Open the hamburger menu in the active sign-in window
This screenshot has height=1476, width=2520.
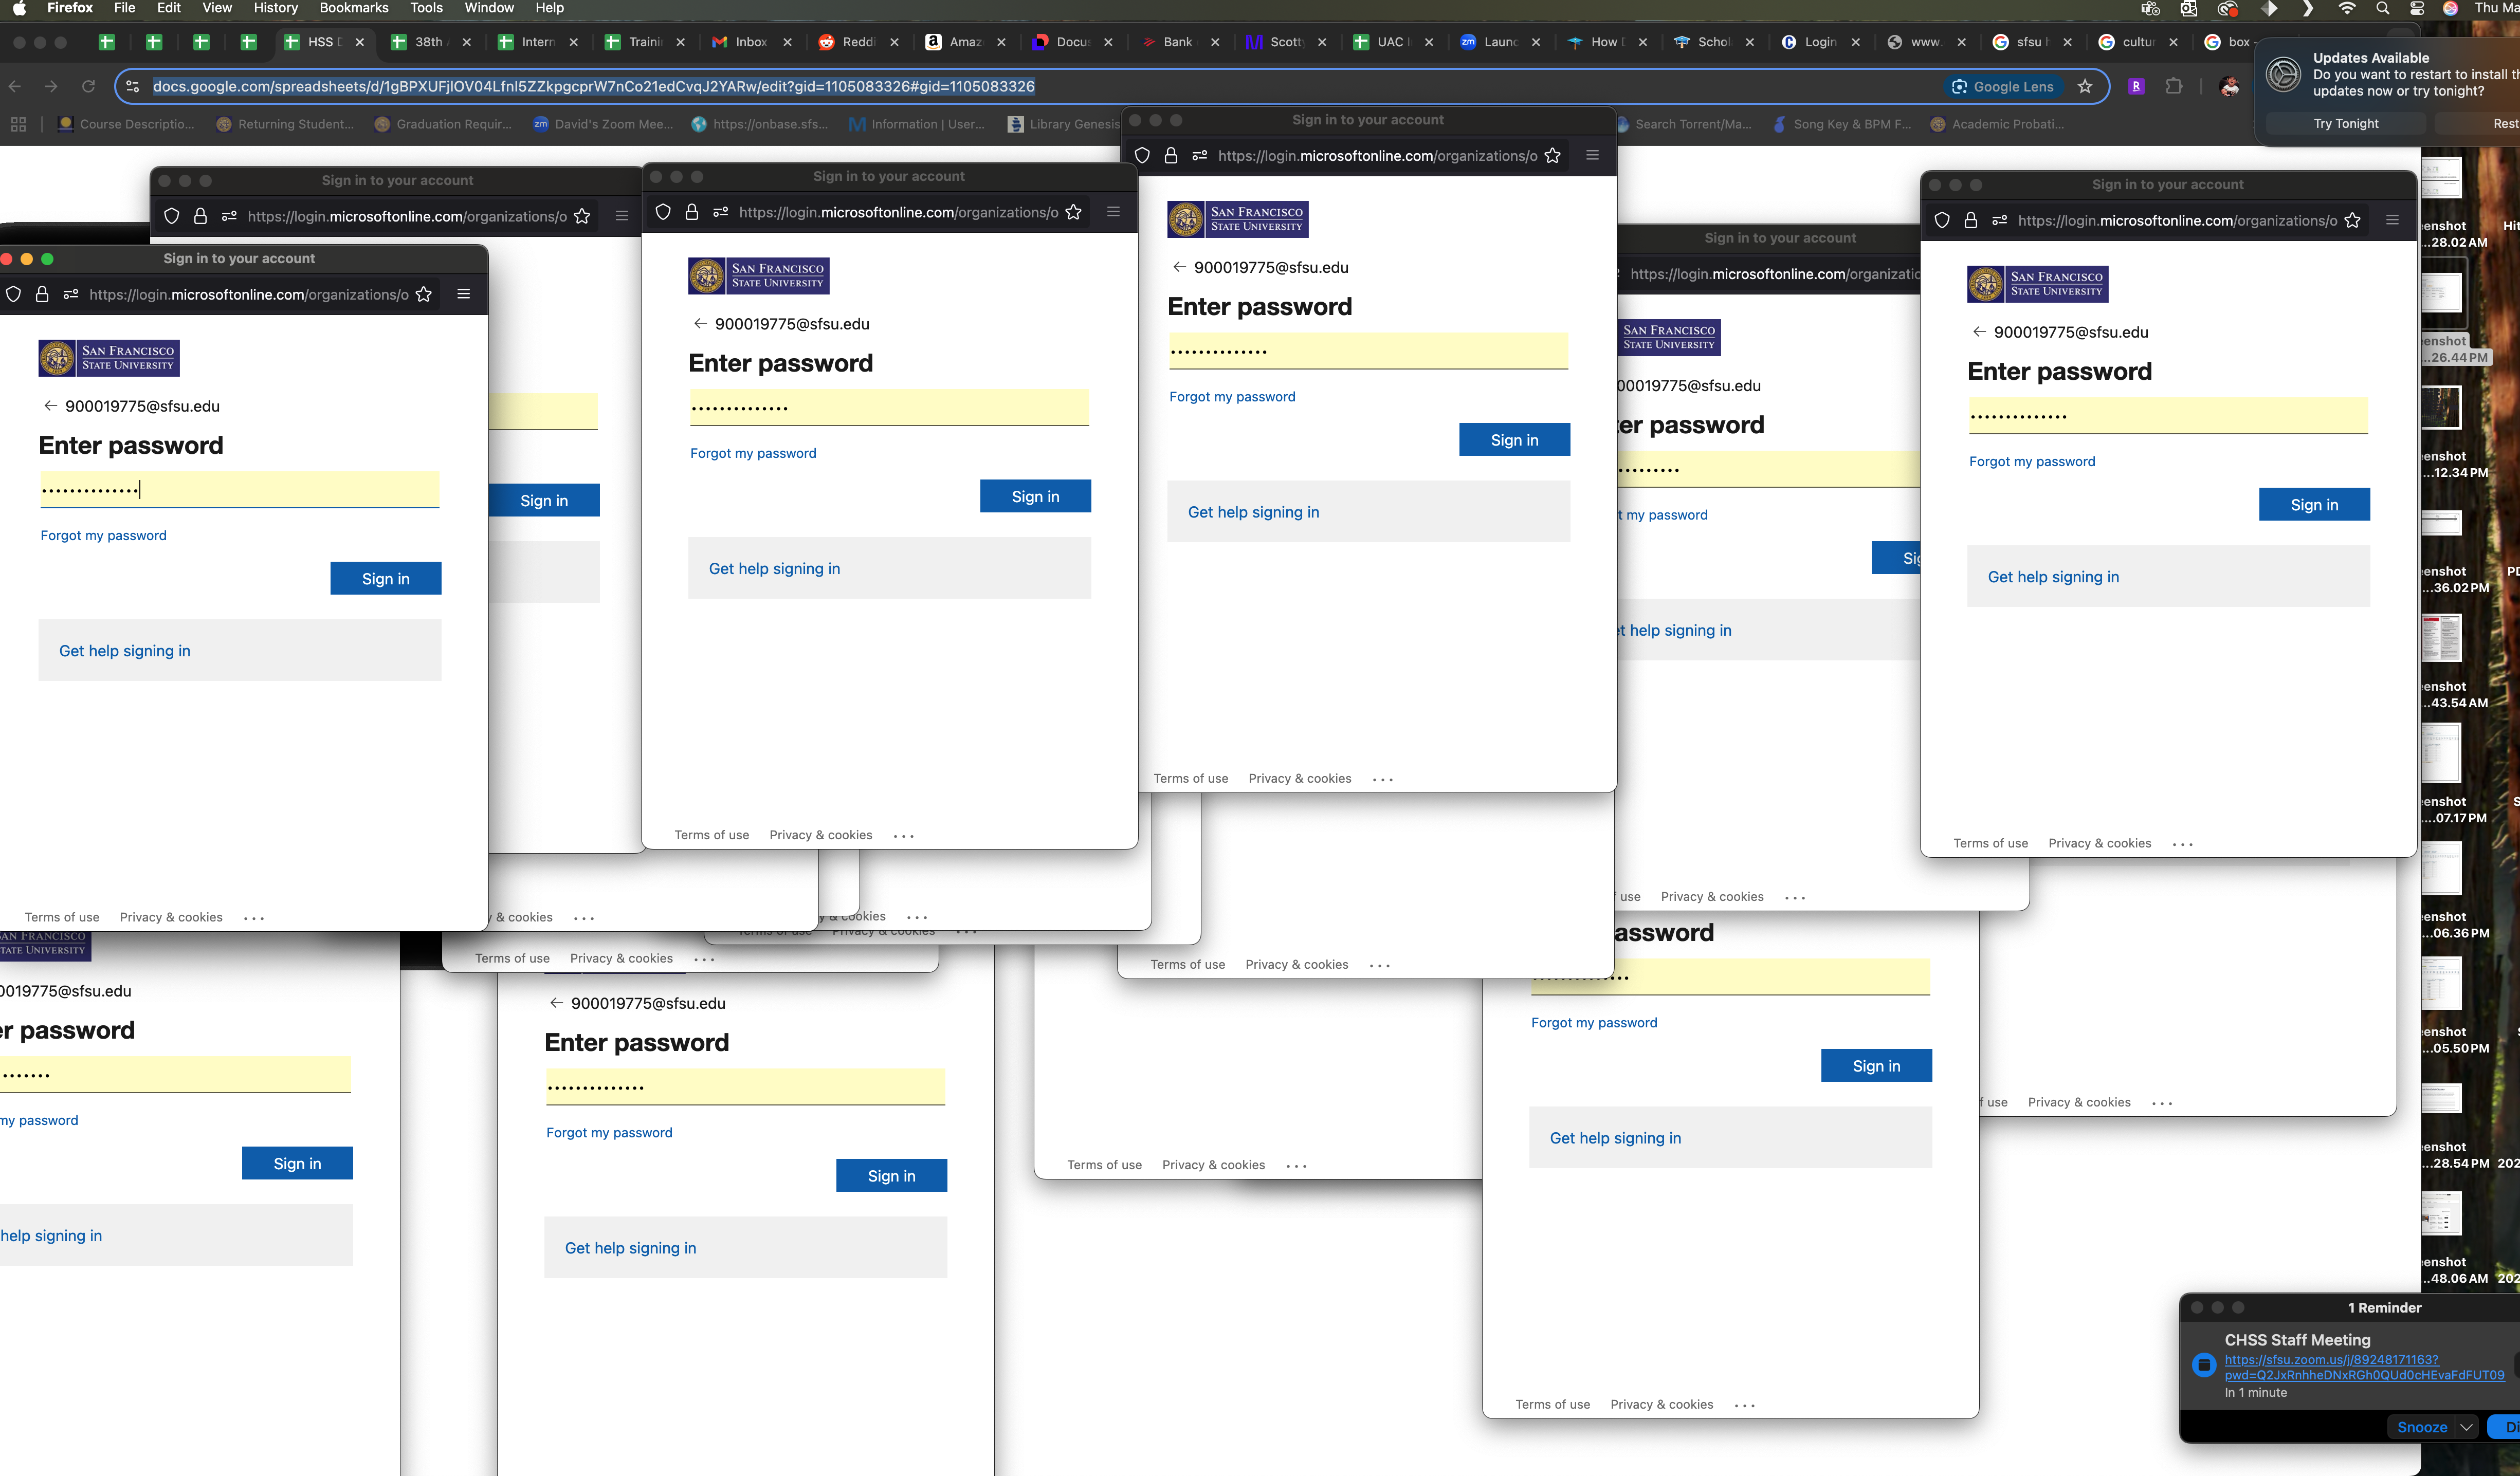tap(464, 294)
